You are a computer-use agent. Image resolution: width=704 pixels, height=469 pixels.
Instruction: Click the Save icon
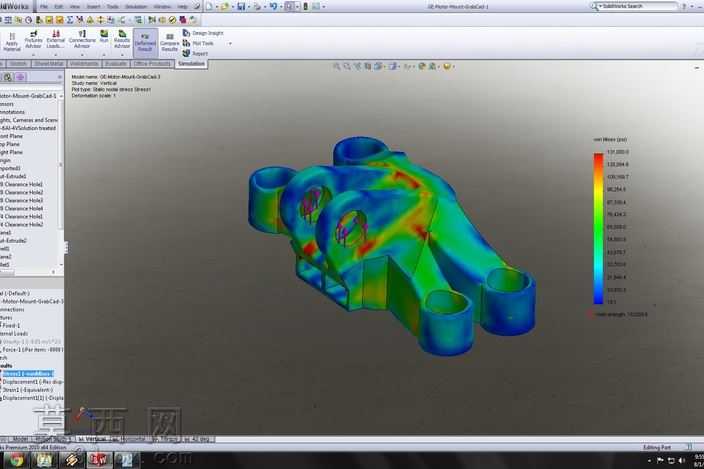point(241,6)
